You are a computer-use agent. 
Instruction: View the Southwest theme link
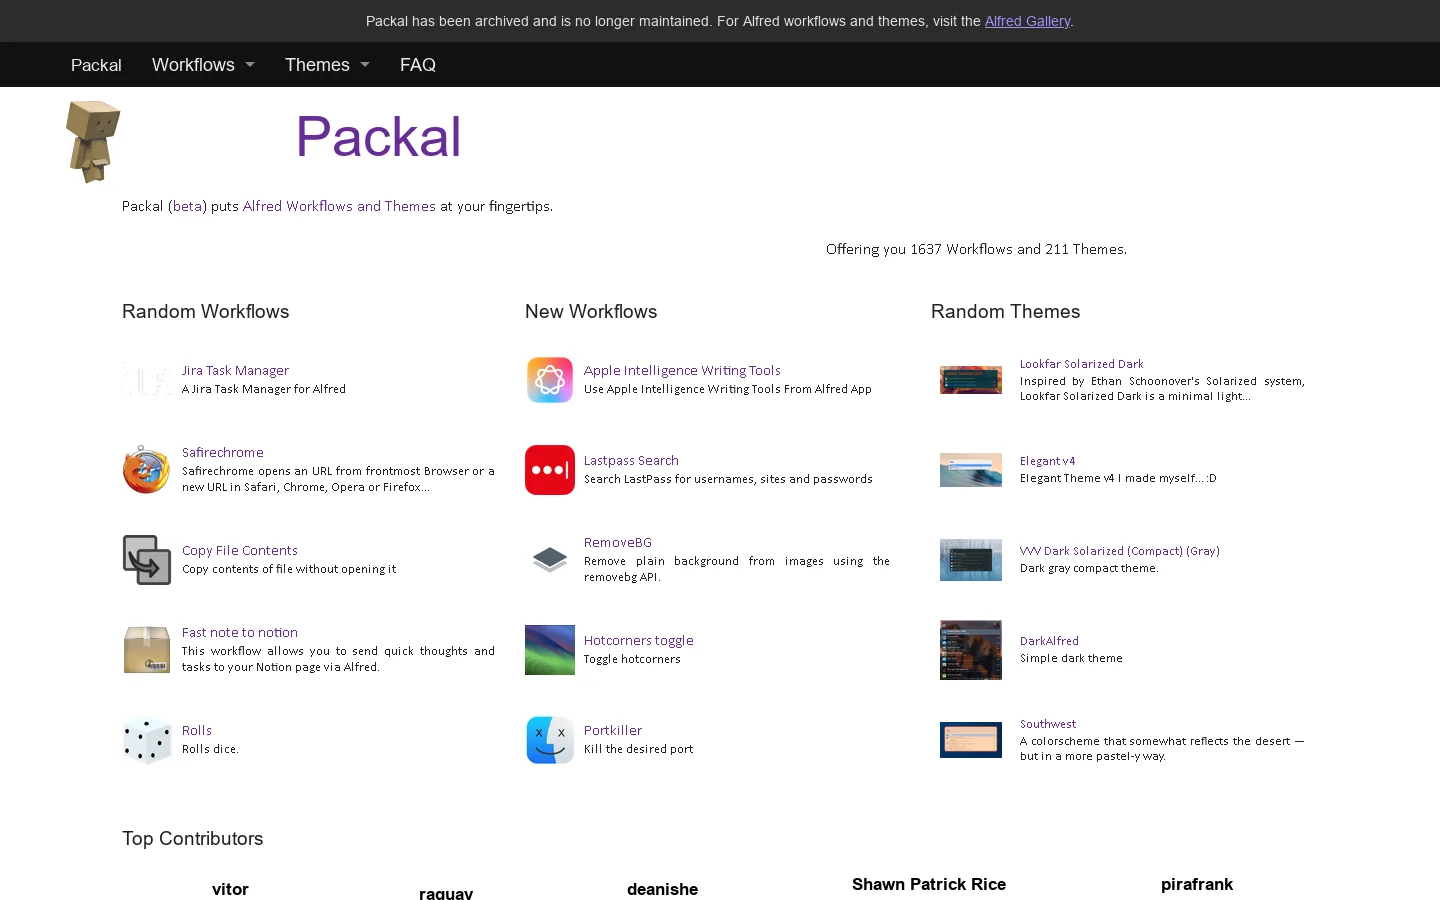(1048, 724)
